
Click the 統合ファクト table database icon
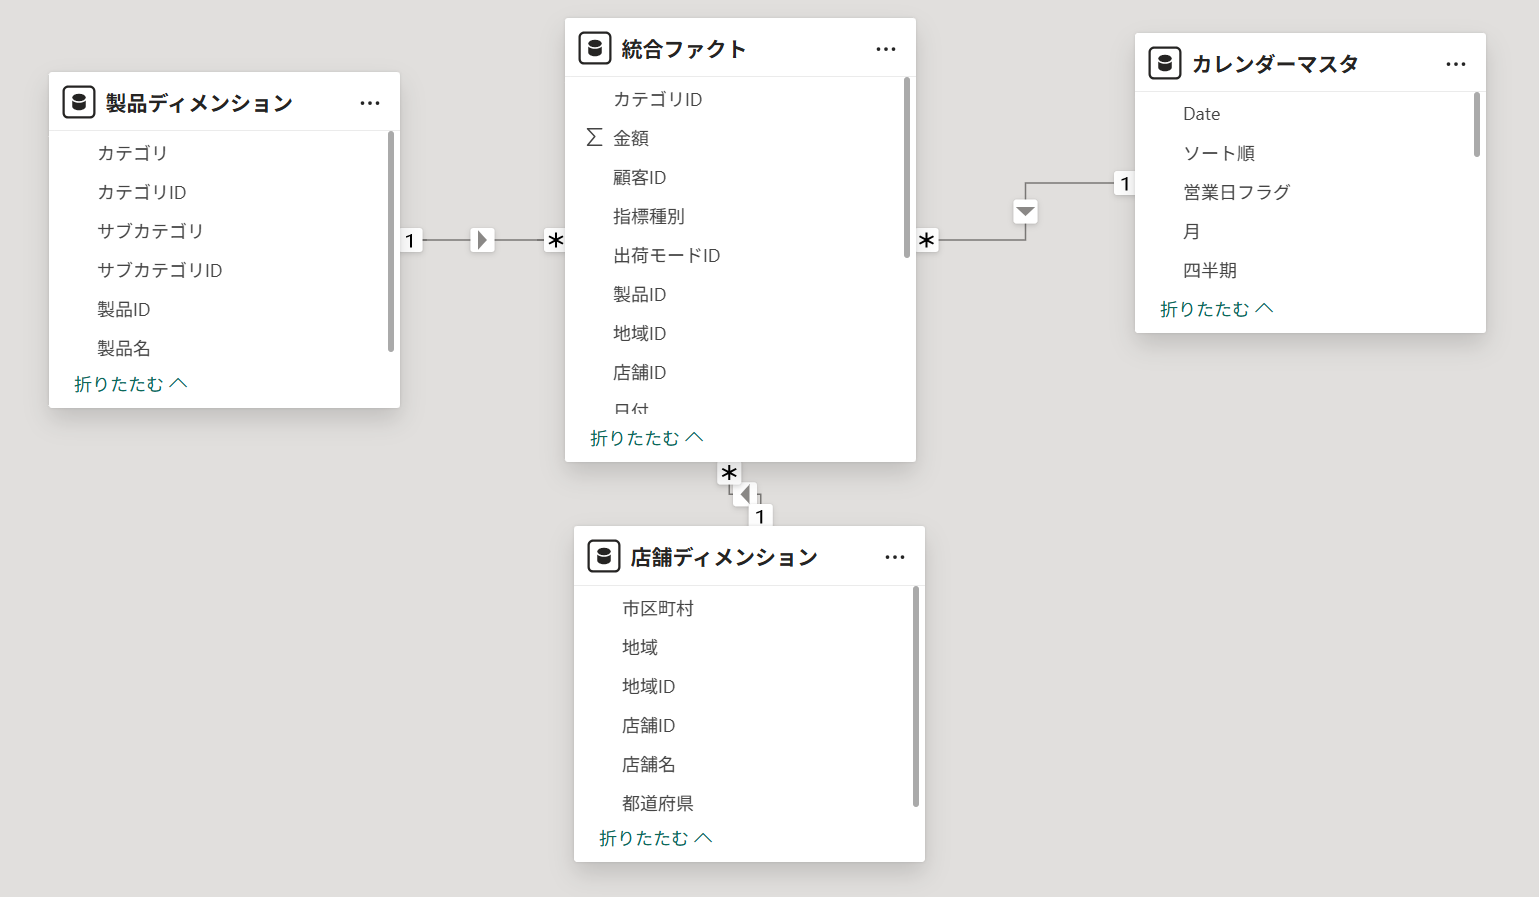(595, 48)
